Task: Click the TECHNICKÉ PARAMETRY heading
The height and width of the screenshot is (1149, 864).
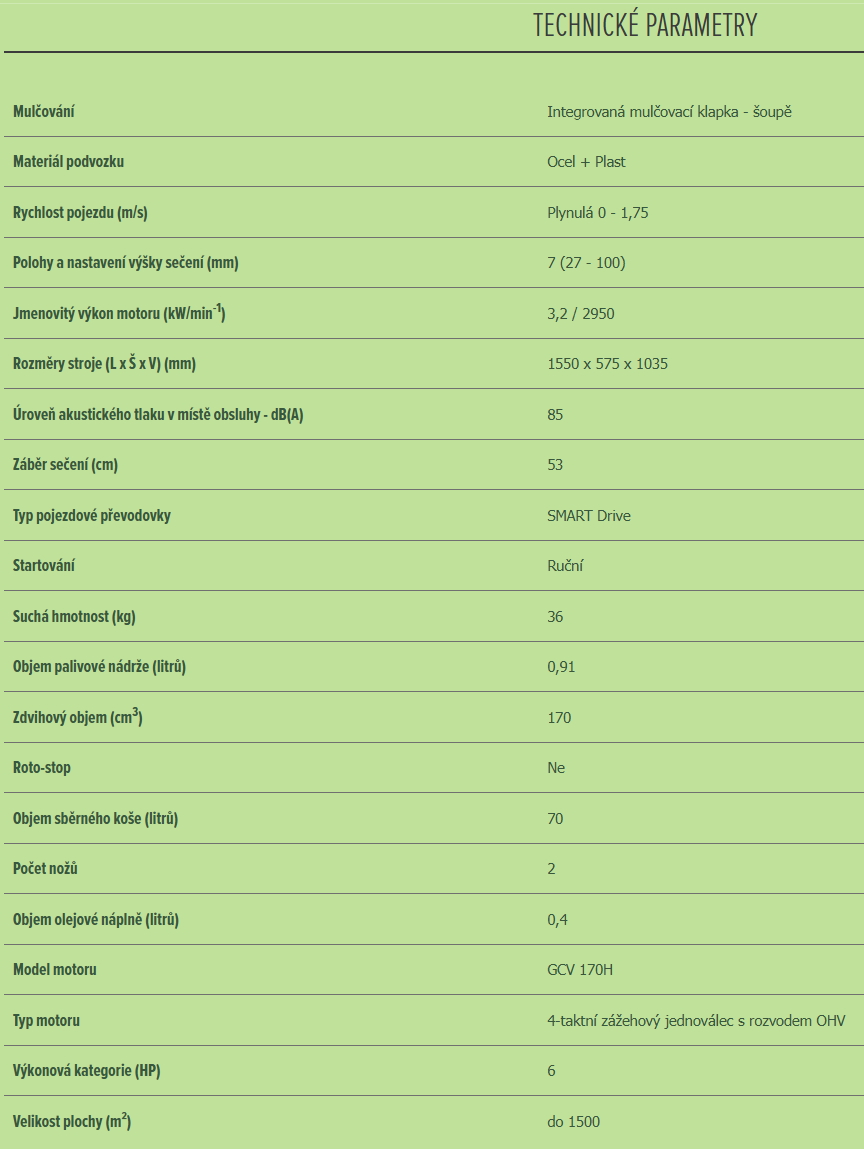Action: 645,25
